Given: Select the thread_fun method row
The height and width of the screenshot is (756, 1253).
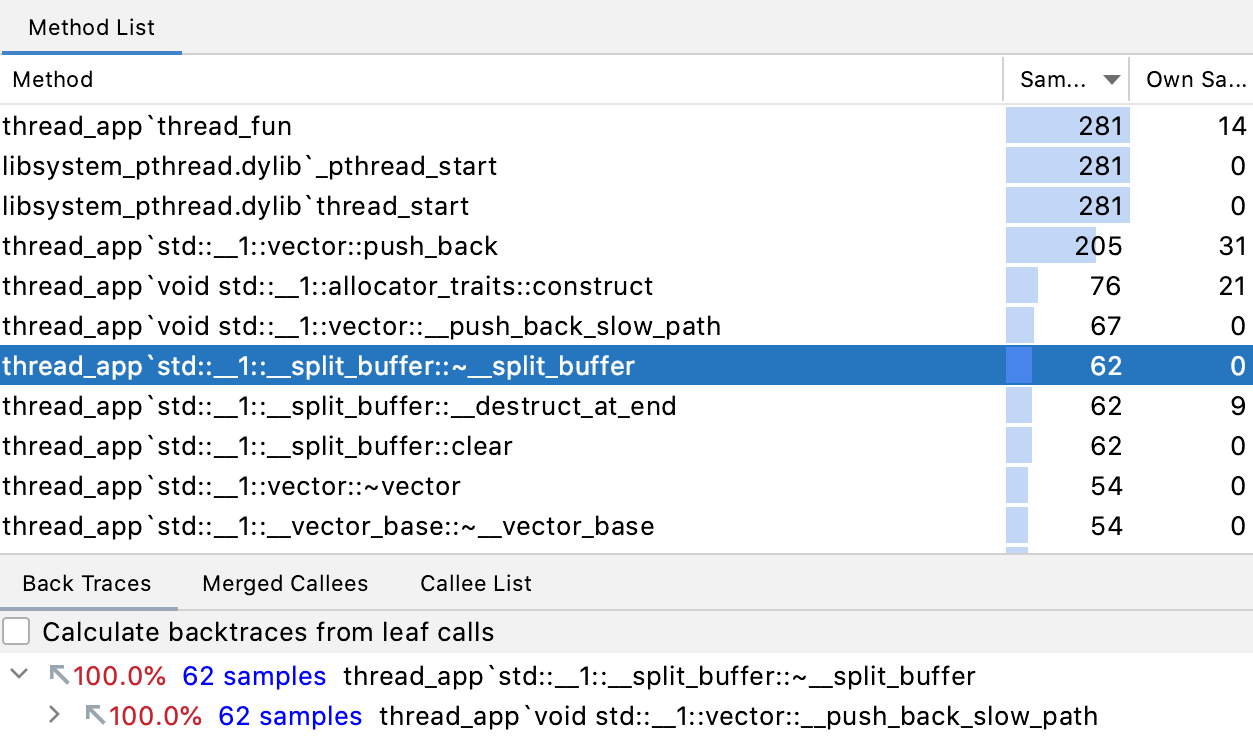Looking at the screenshot, I should 626,126.
